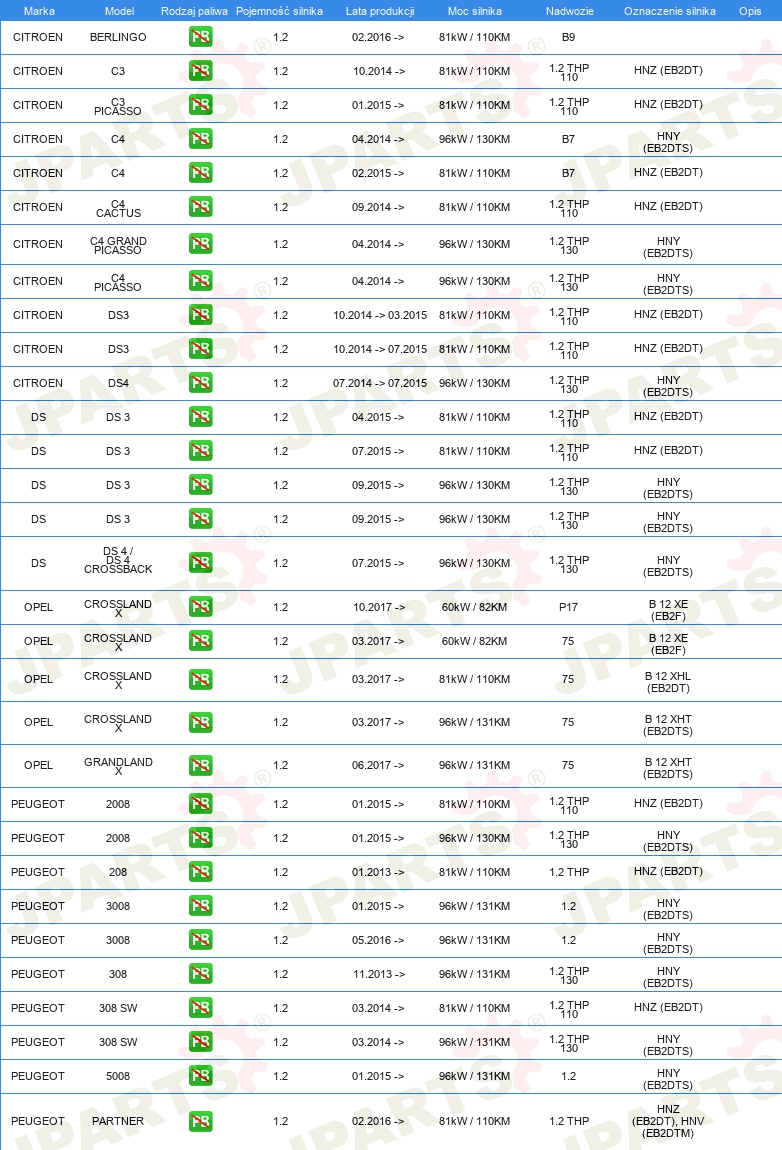
Task: Click the fuel icon in the GRANDLAND X row
Action: coord(200,765)
